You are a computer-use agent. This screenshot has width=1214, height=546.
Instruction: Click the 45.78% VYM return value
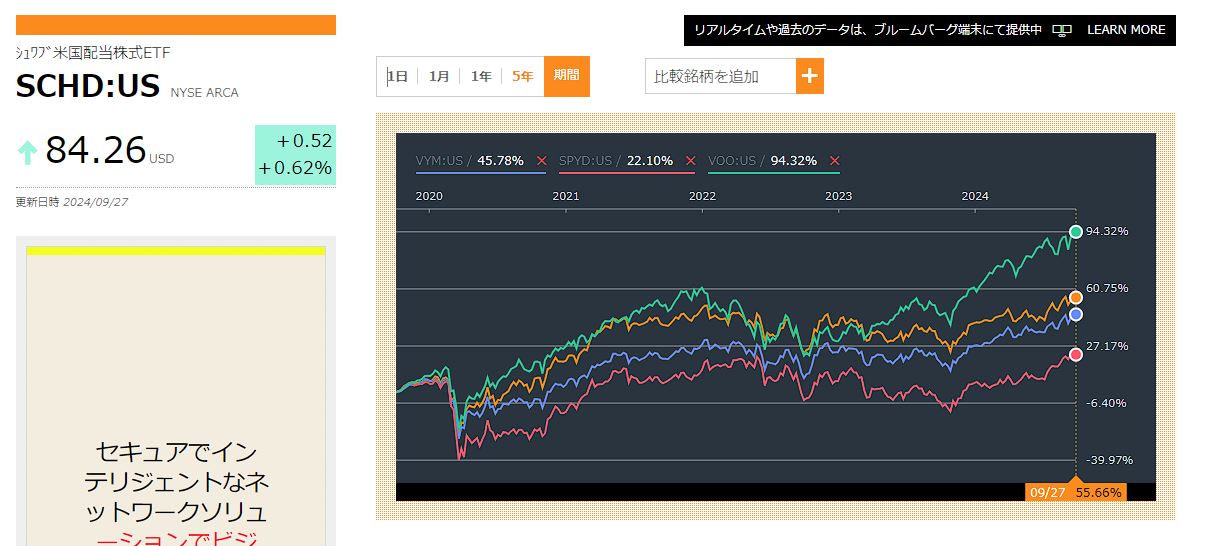pyautogui.click(x=500, y=161)
